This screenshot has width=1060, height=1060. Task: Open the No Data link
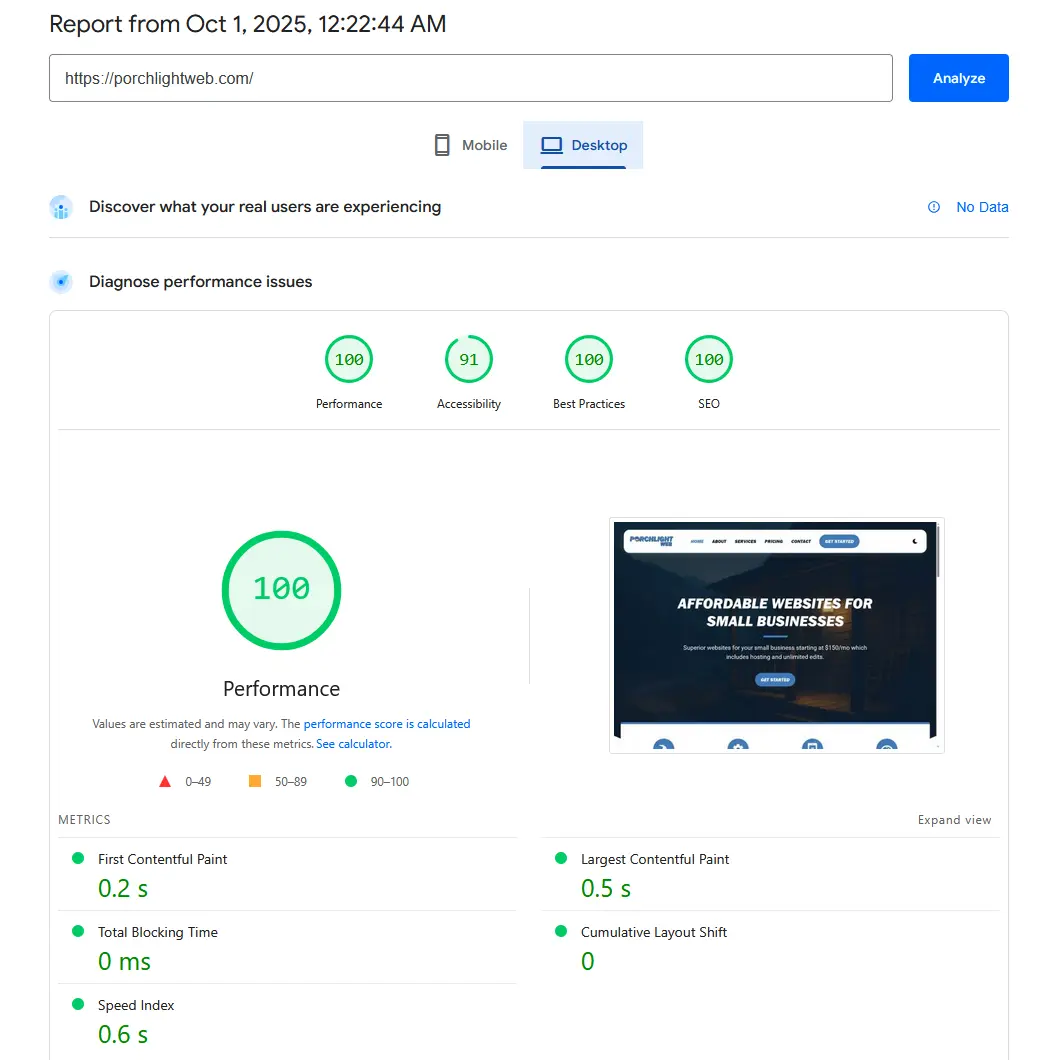pos(982,207)
